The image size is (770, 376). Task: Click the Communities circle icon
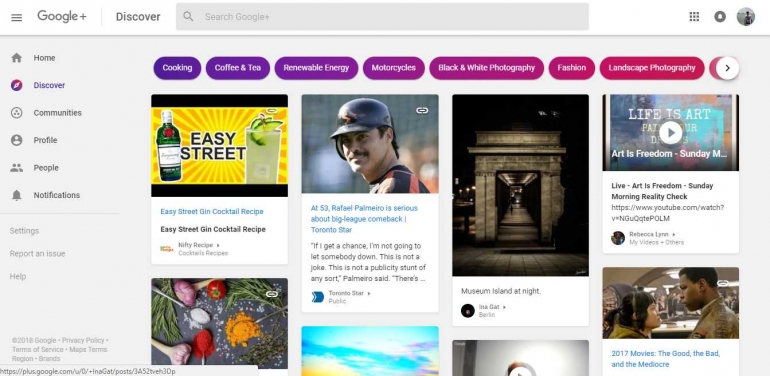click(17, 113)
